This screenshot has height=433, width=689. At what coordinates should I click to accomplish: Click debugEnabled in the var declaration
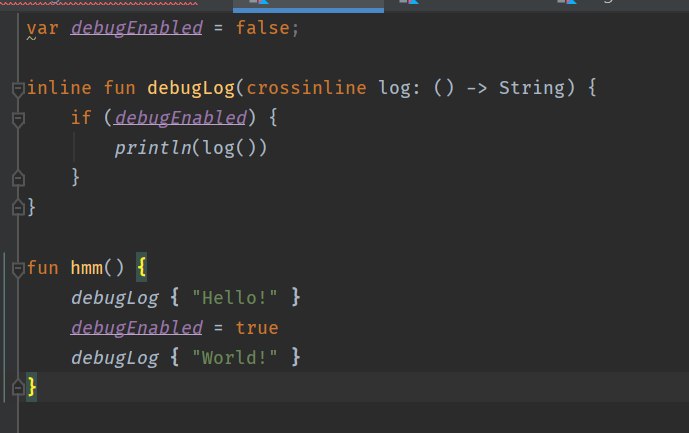point(137,28)
